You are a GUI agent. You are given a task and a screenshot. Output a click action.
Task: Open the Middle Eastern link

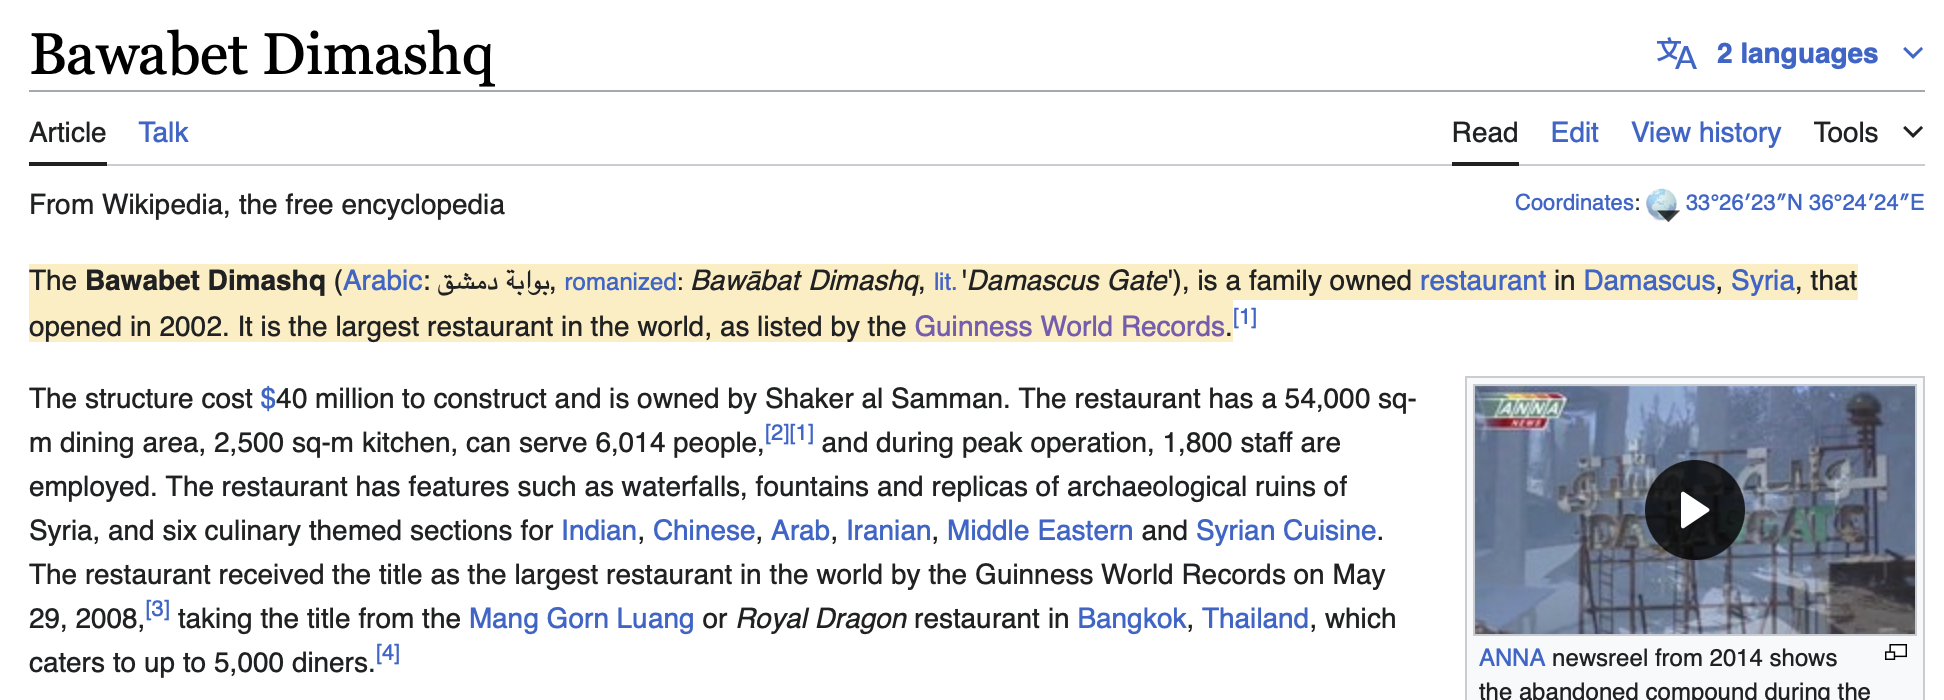(x=1039, y=531)
